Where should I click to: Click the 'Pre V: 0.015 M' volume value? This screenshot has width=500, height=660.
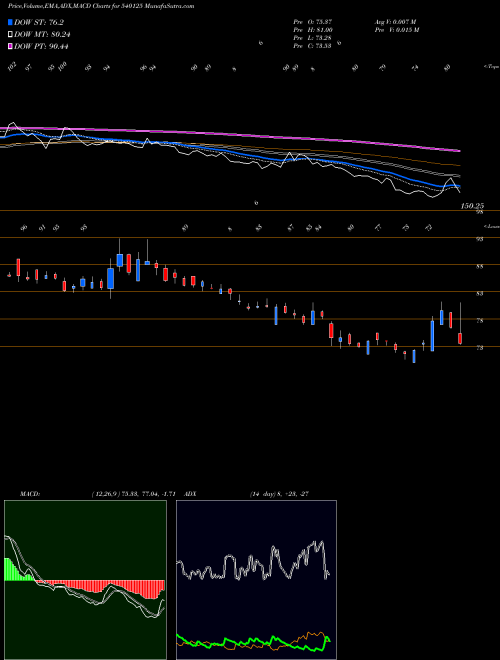click(x=398, y=30)
